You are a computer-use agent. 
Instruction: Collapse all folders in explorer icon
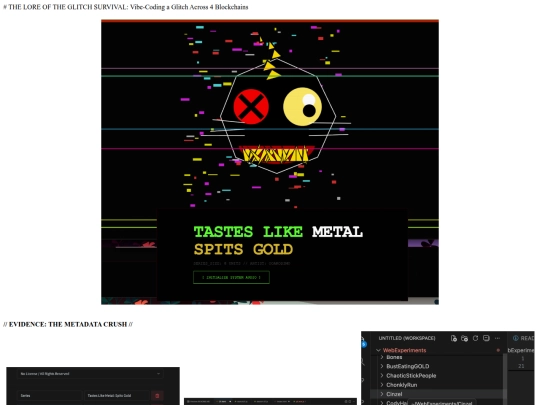tap(486, 338)
